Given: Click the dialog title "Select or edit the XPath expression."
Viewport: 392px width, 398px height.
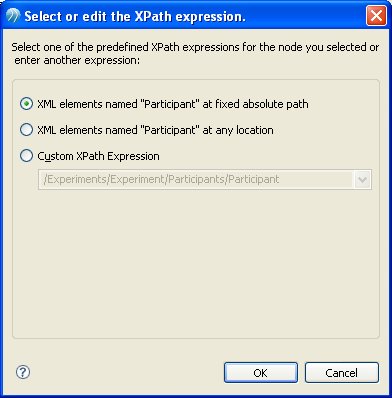Looking at the screenshot, I should tap(135, 16).
